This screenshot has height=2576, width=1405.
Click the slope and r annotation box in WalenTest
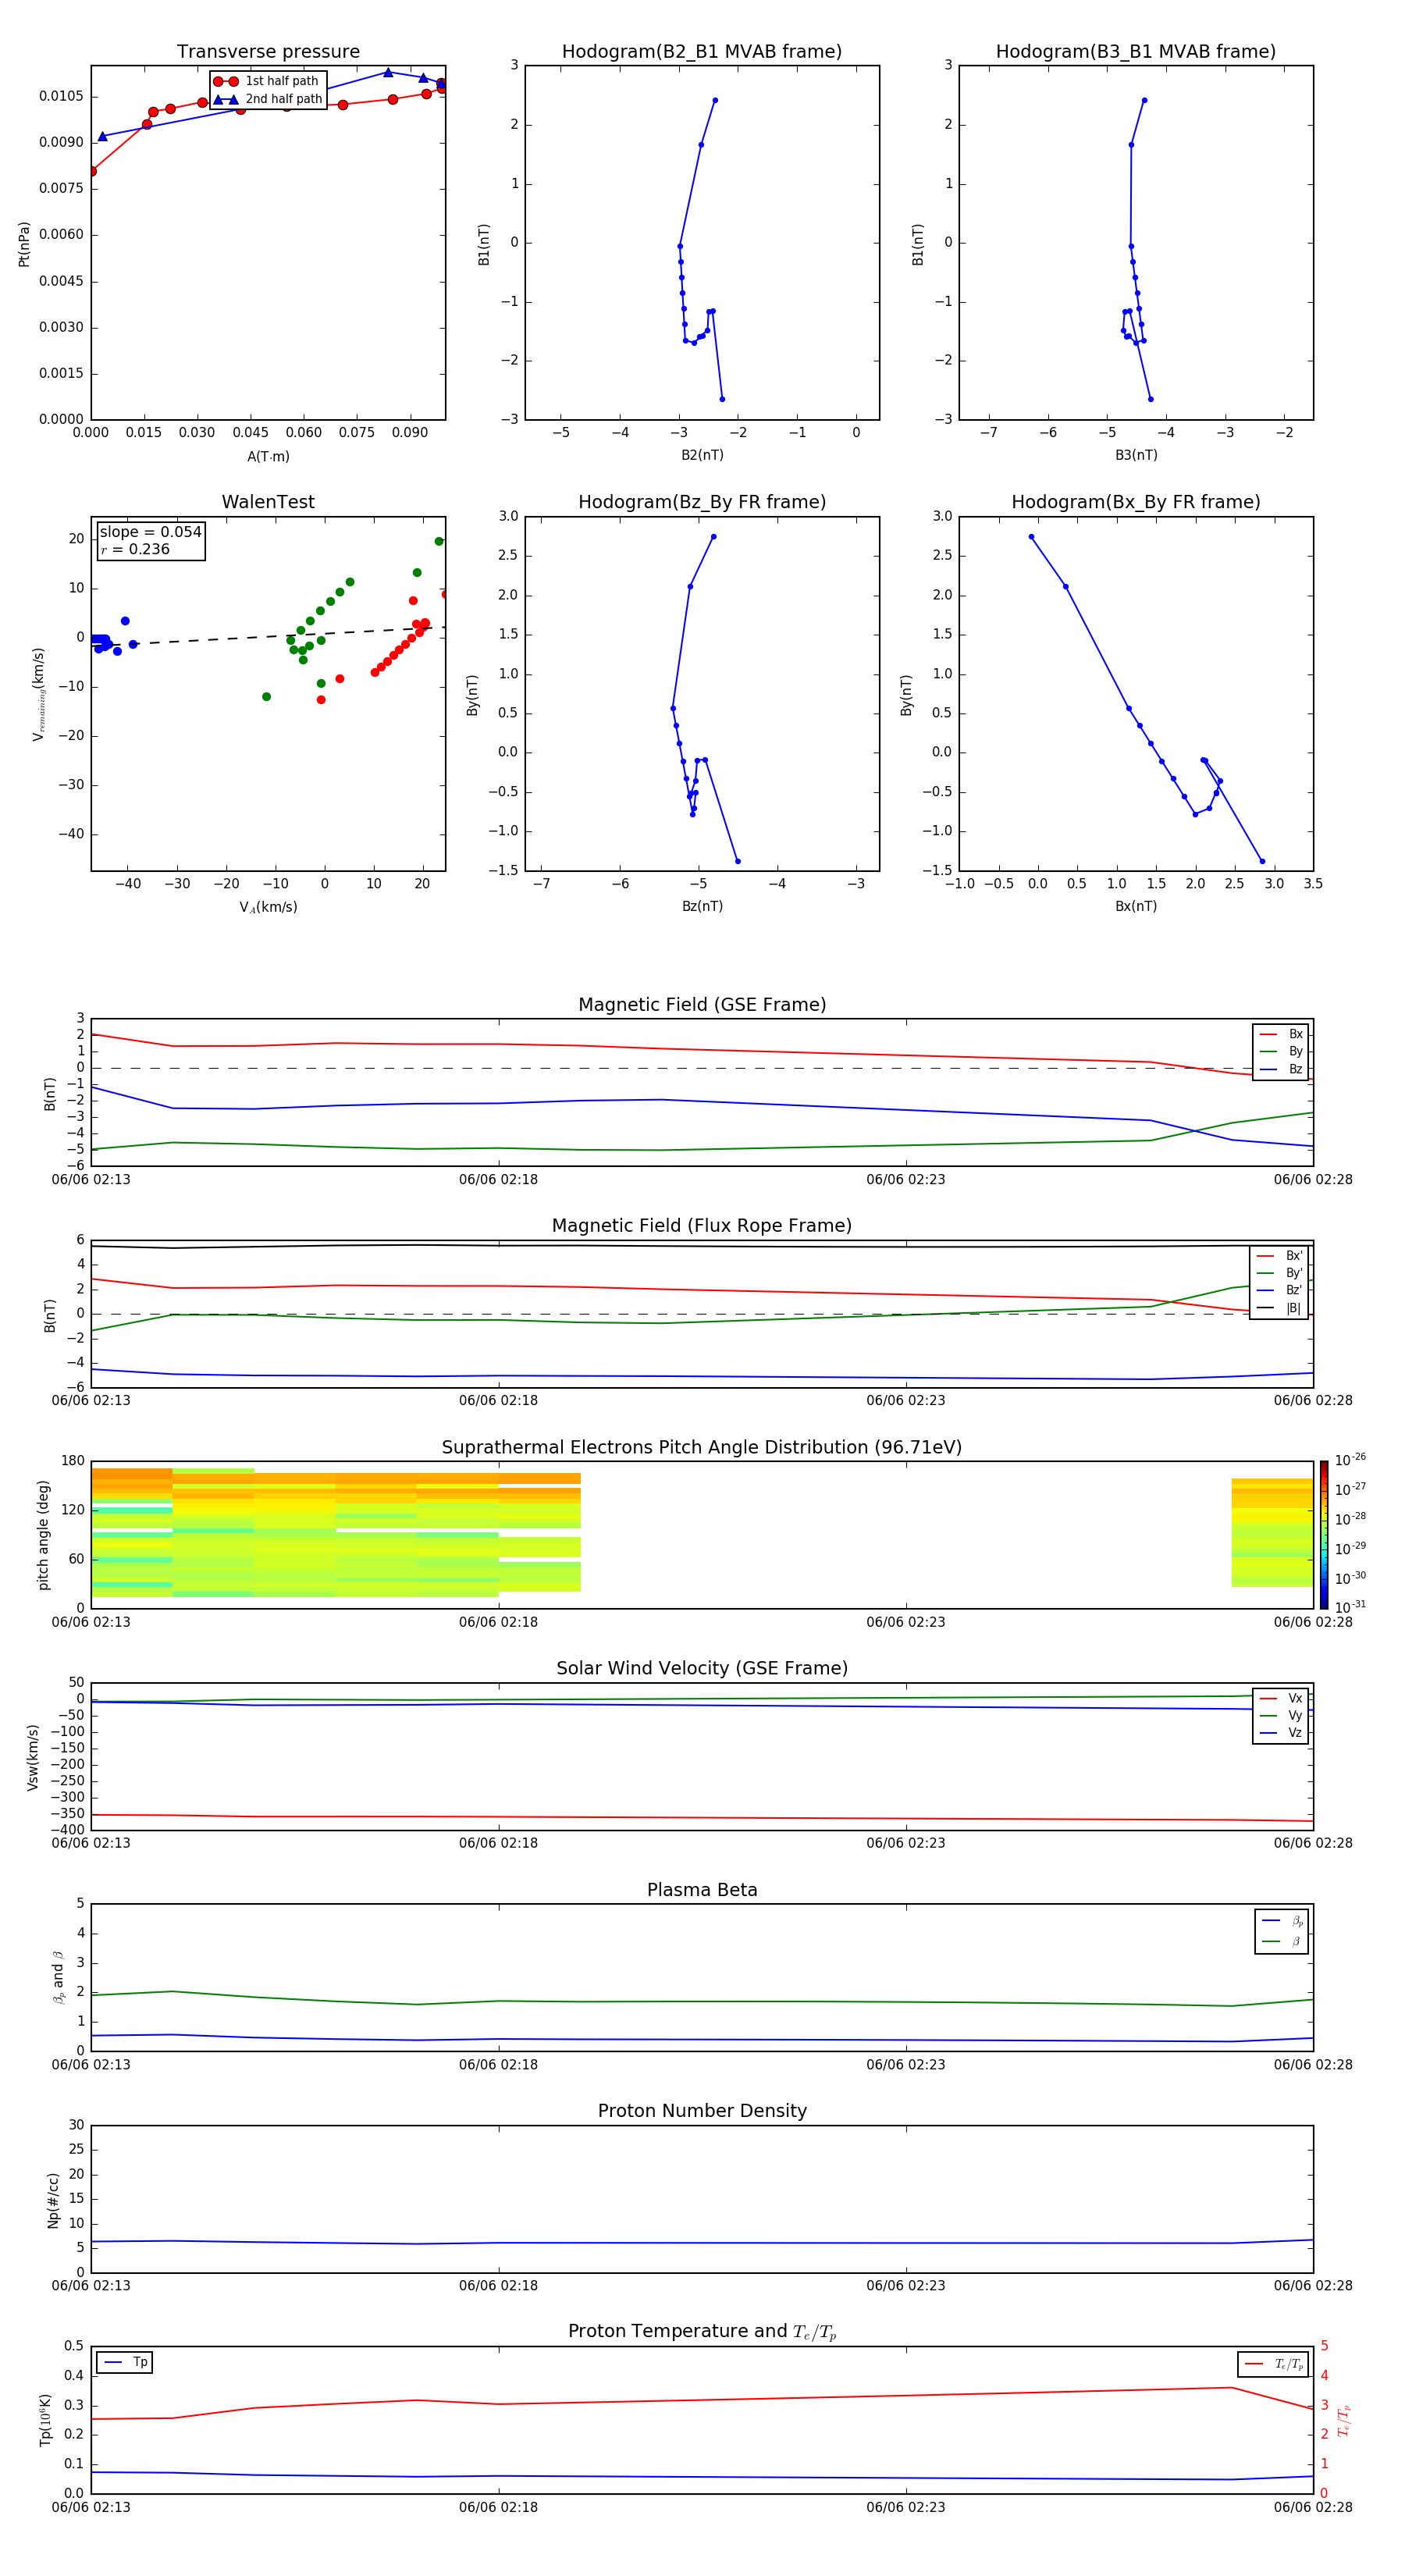[x=150, y=540]
